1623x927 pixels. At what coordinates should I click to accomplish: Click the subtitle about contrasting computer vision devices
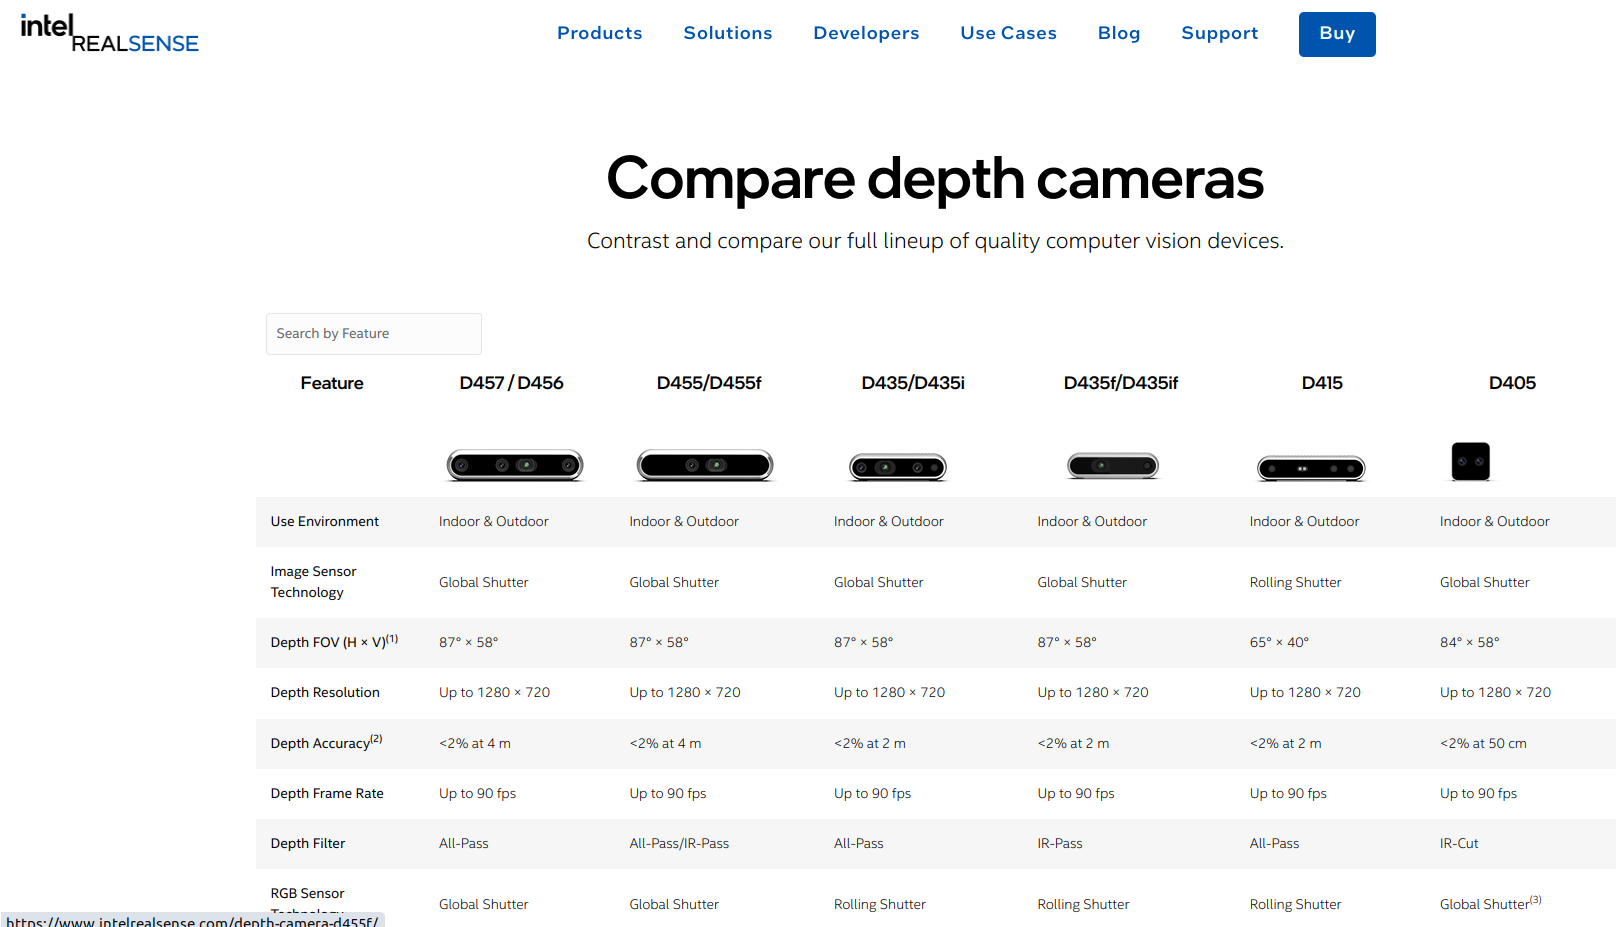coord(935,241)
